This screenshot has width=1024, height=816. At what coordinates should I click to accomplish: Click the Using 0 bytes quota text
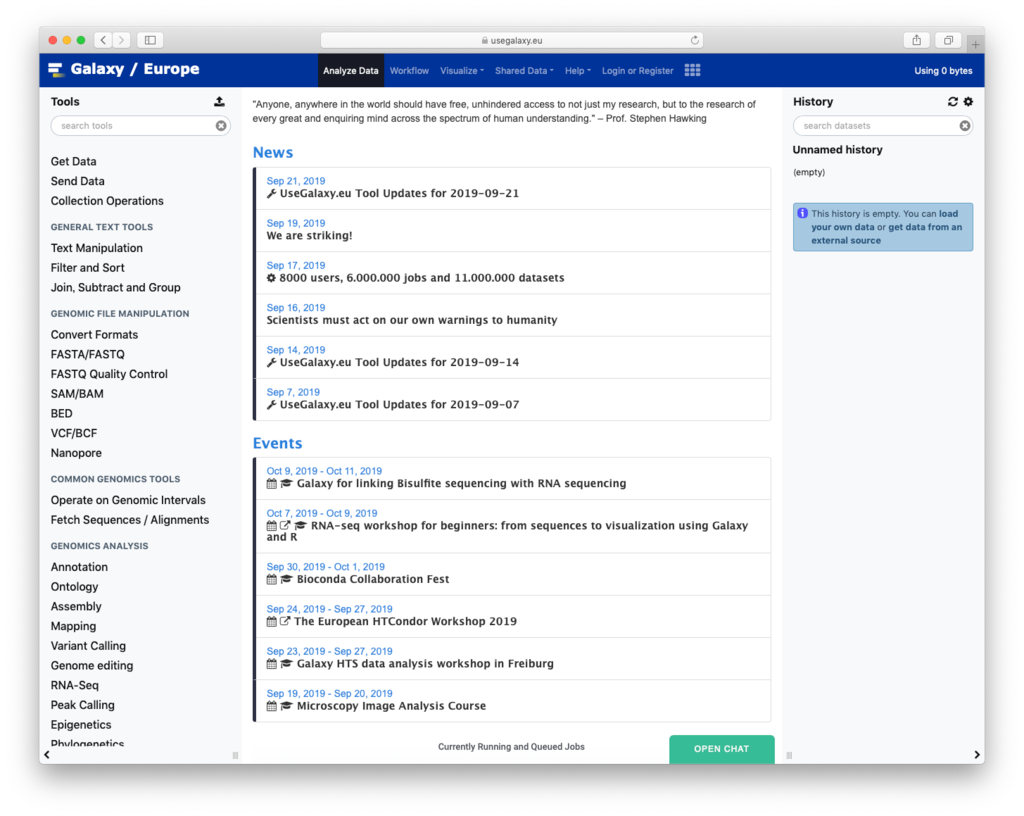pos(943,71)
